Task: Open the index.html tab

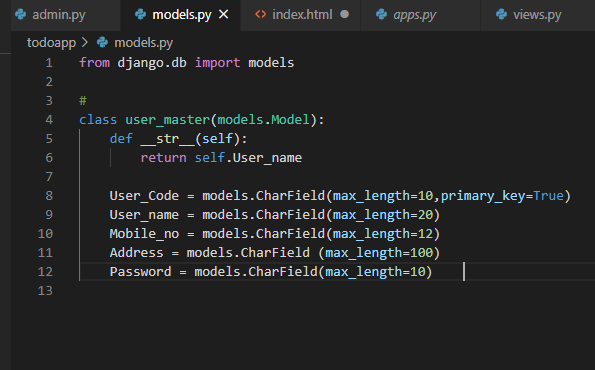Action: pyautogui.click(x=300, y=15)
